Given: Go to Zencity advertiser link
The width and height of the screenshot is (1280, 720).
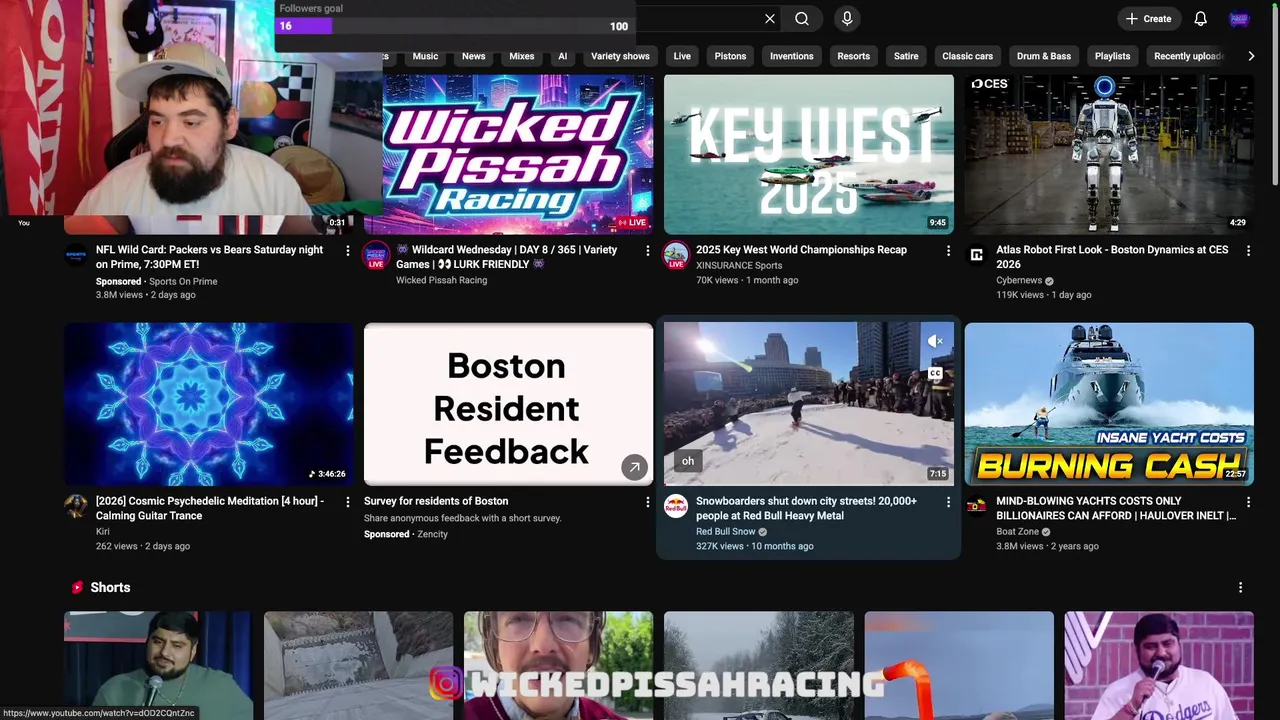Looking at the screenshot, I should 432,534.
